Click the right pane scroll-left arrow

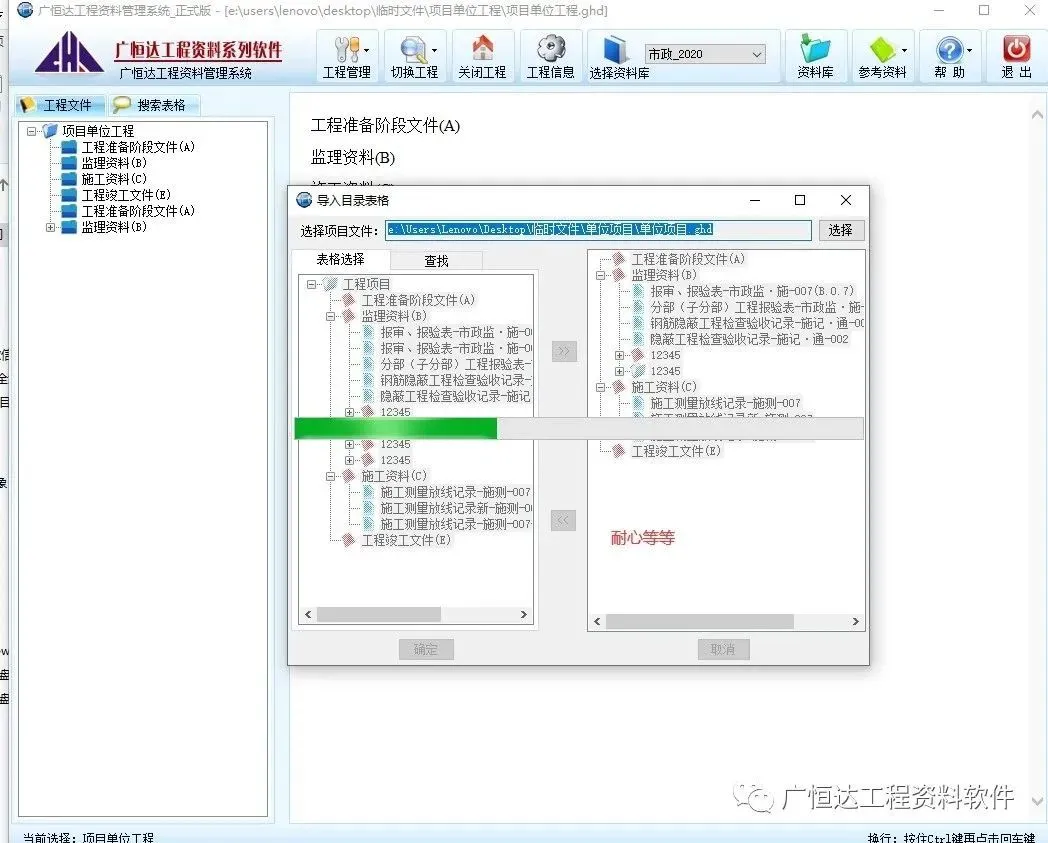tap(597, 622)
